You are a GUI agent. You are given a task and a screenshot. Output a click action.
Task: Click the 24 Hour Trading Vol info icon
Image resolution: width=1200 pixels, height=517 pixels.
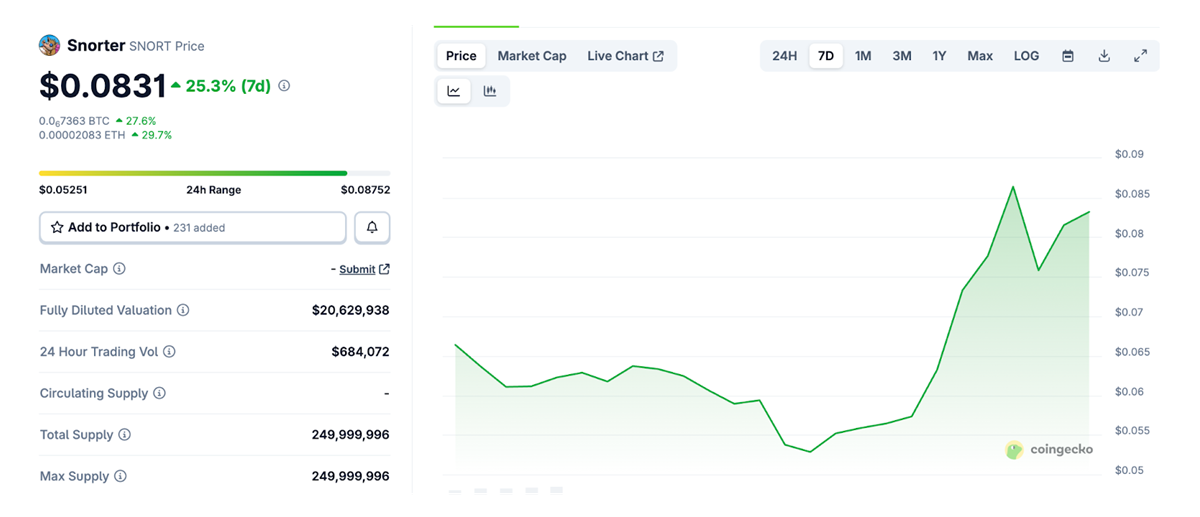click(169, 352)
